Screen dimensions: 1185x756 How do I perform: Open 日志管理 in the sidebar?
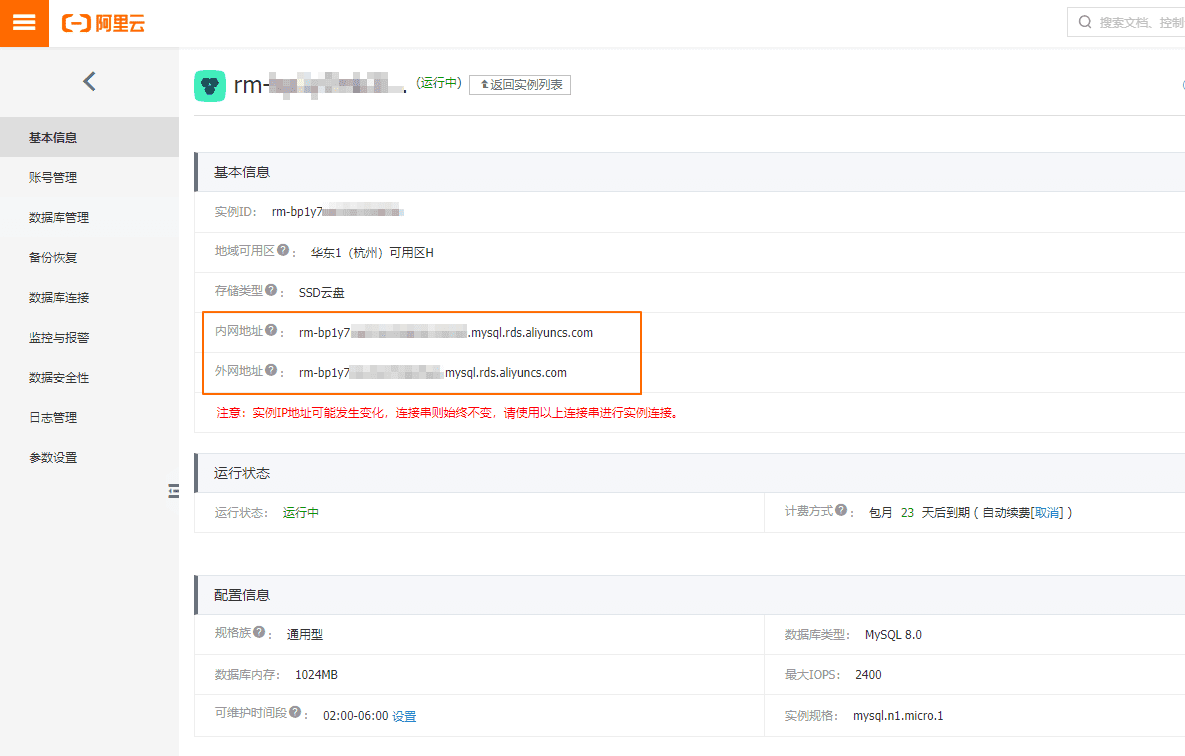click(89, 417)
